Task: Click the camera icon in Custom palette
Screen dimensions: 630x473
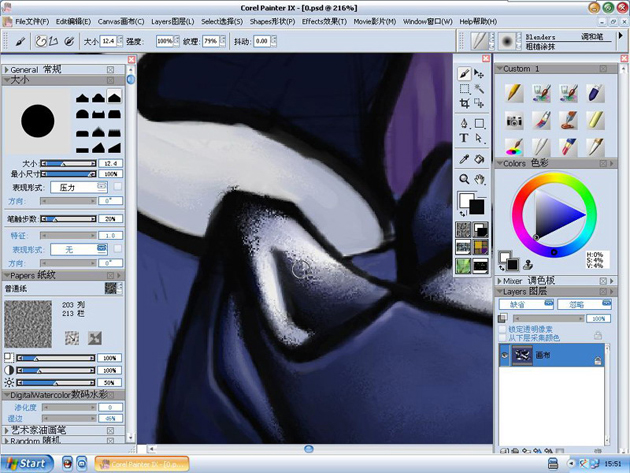Action: pos(514,120)
